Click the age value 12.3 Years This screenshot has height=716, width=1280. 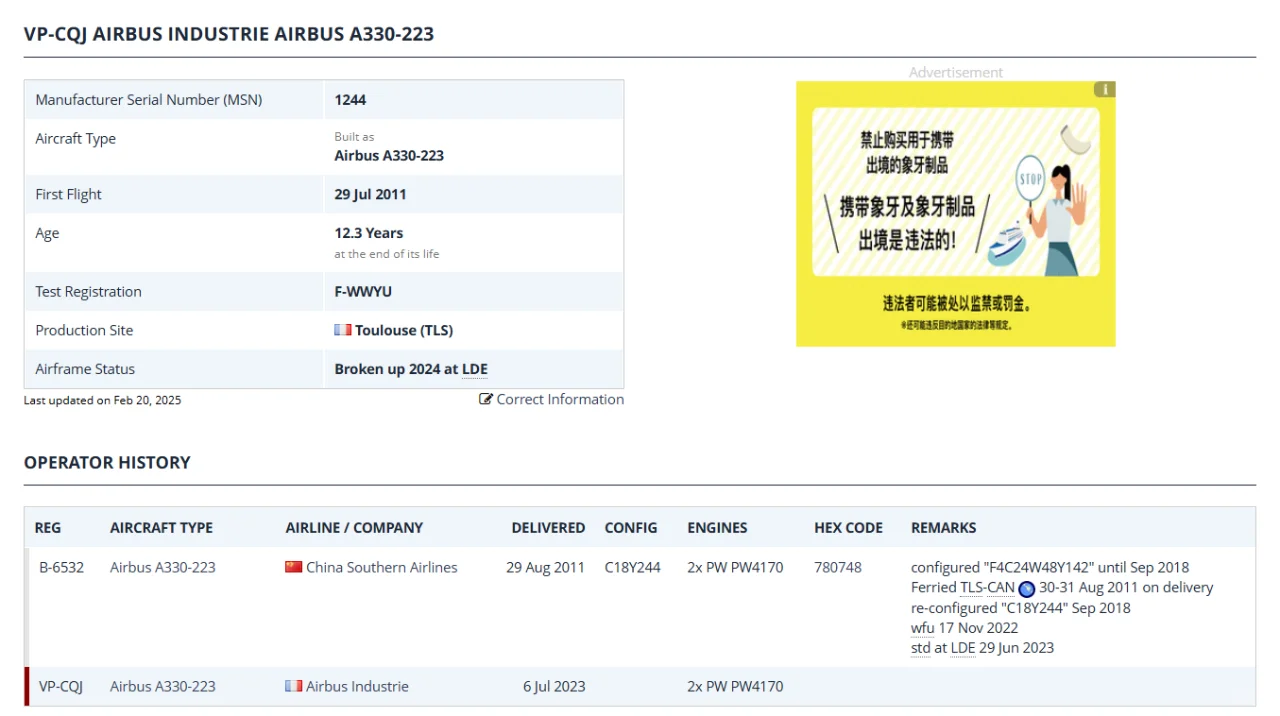369,233
